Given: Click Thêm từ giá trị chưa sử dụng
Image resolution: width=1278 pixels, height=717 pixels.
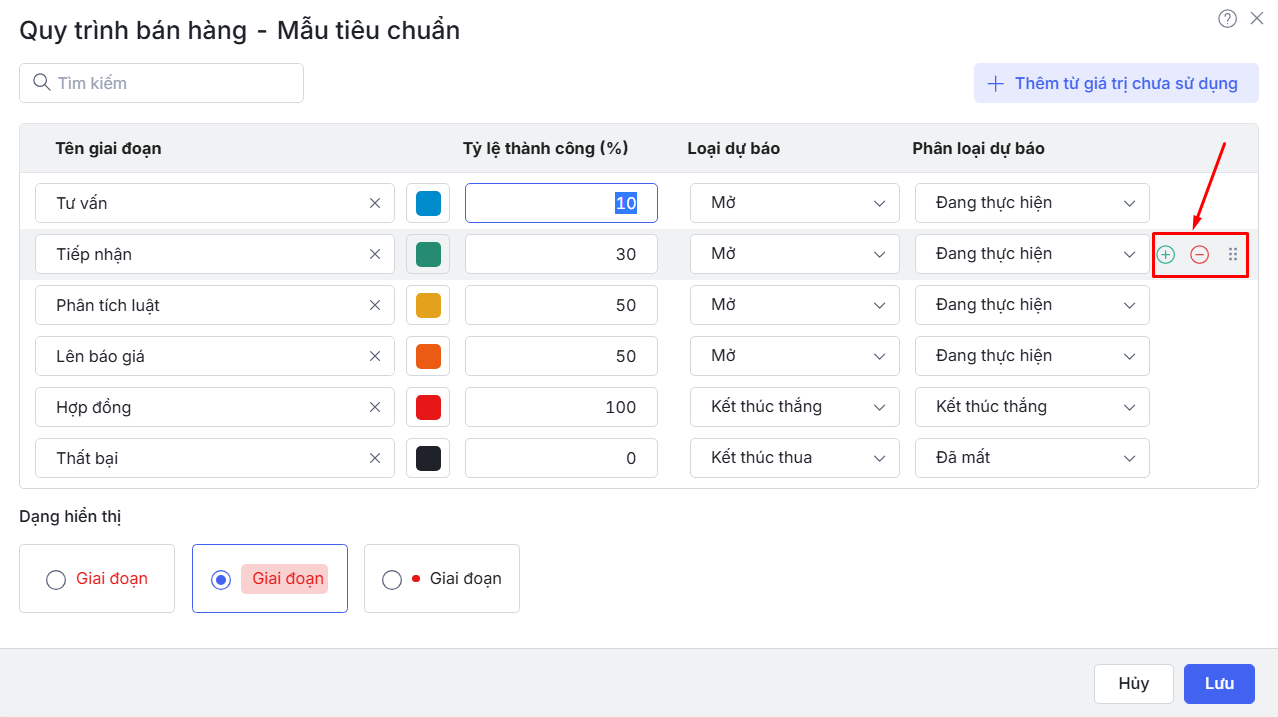Looking at the screenshot, I should point(1116,83).
